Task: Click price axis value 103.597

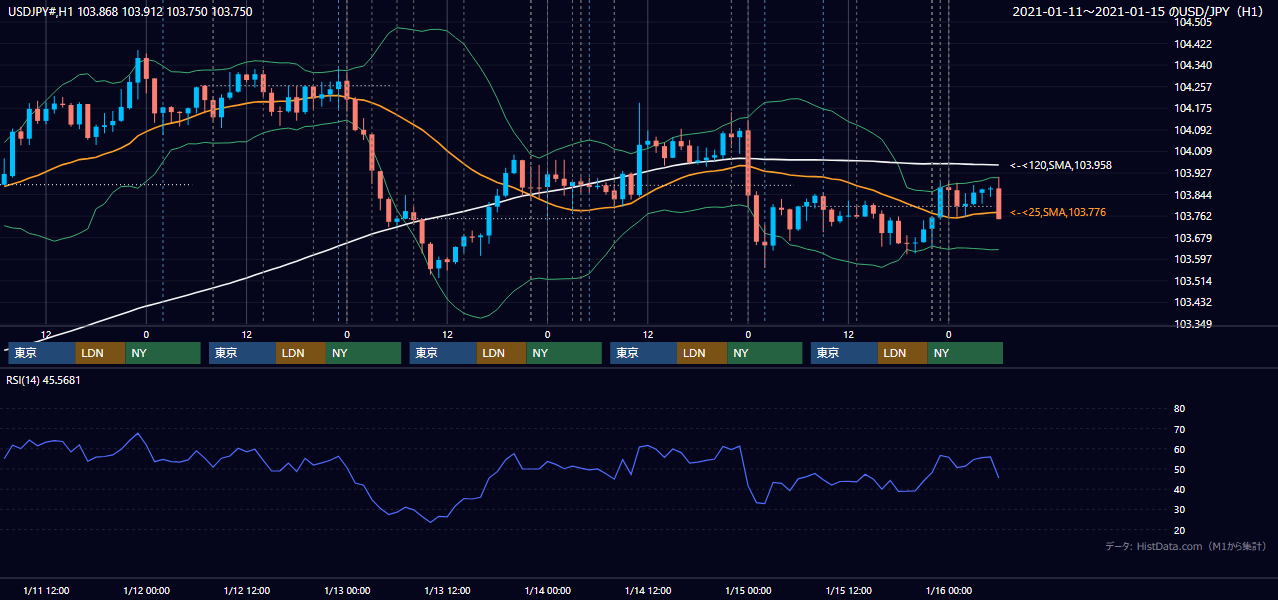Action: coord(1193,260)
